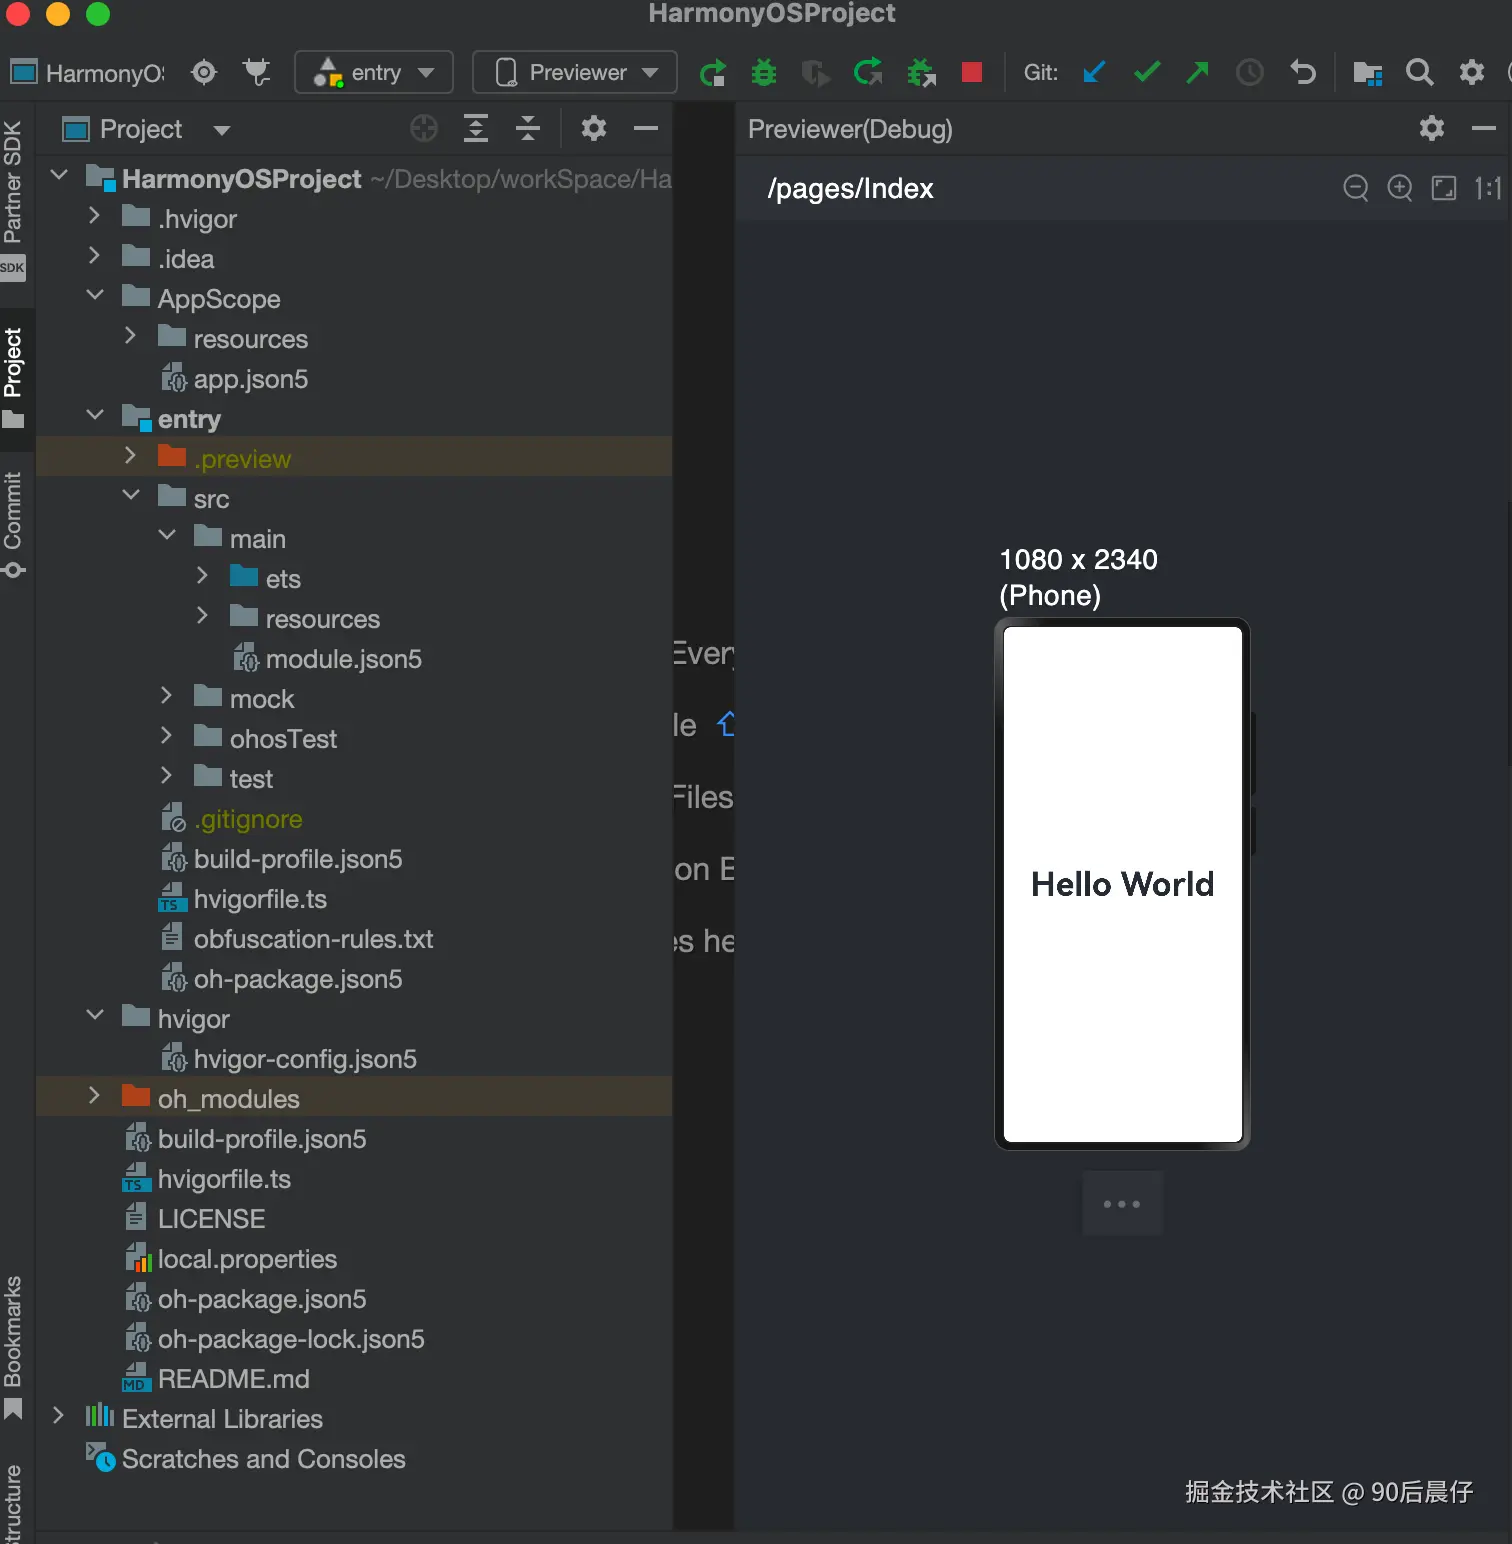Image resolution: width=1512 pixels, height=1544 pixels.
Task: Click the Git update project blue arrow
Action: (1094, 72)
